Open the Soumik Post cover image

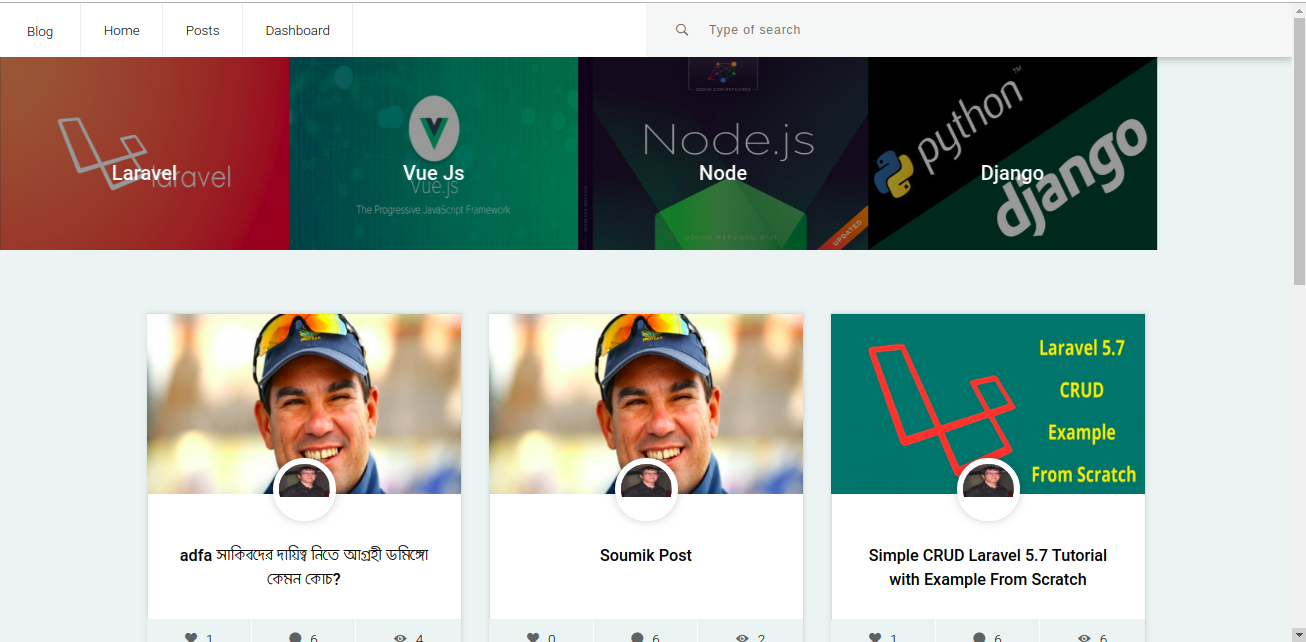(646, 404)
